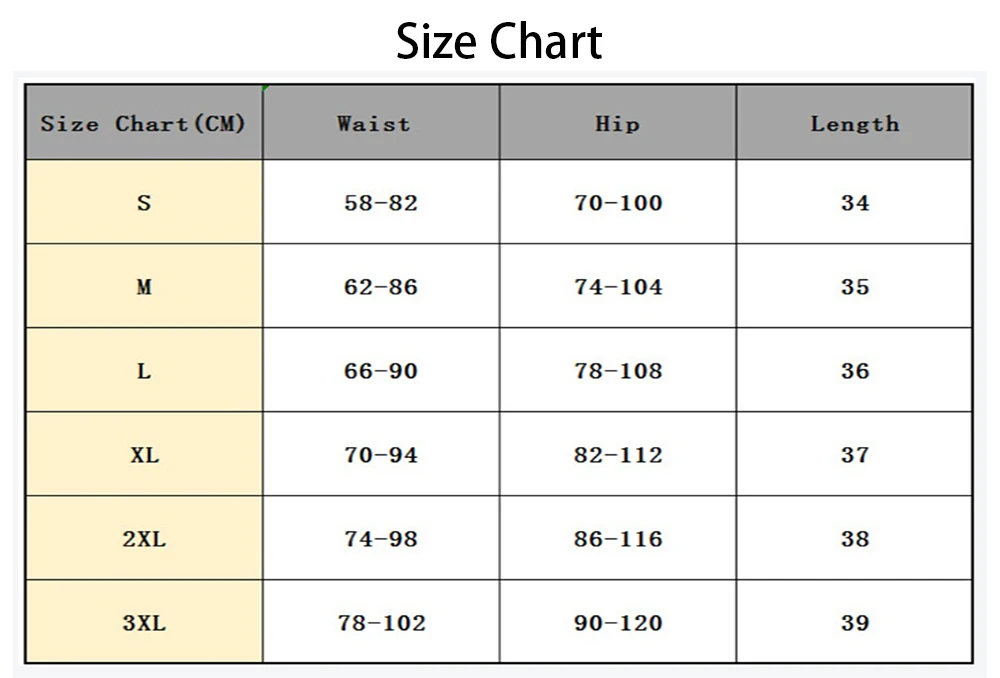Click the XL size row label

[143, 454]
